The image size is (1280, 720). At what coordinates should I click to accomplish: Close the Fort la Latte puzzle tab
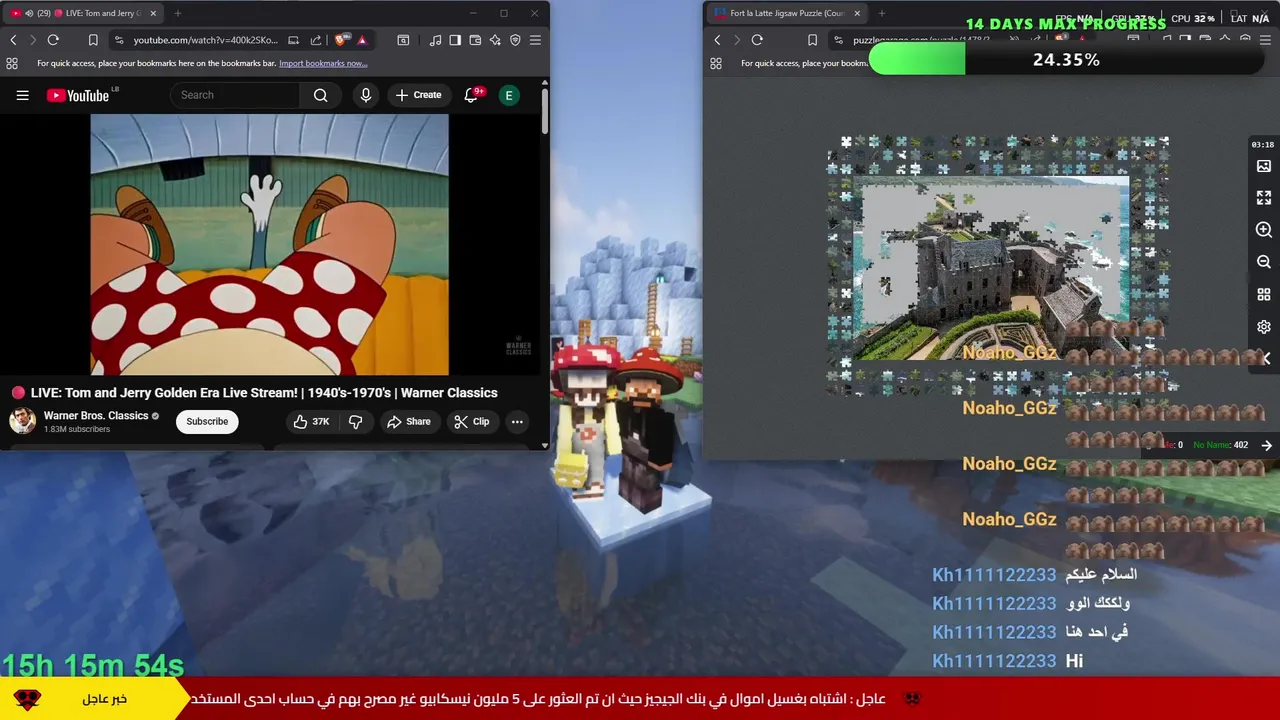[x=856, y=13]
